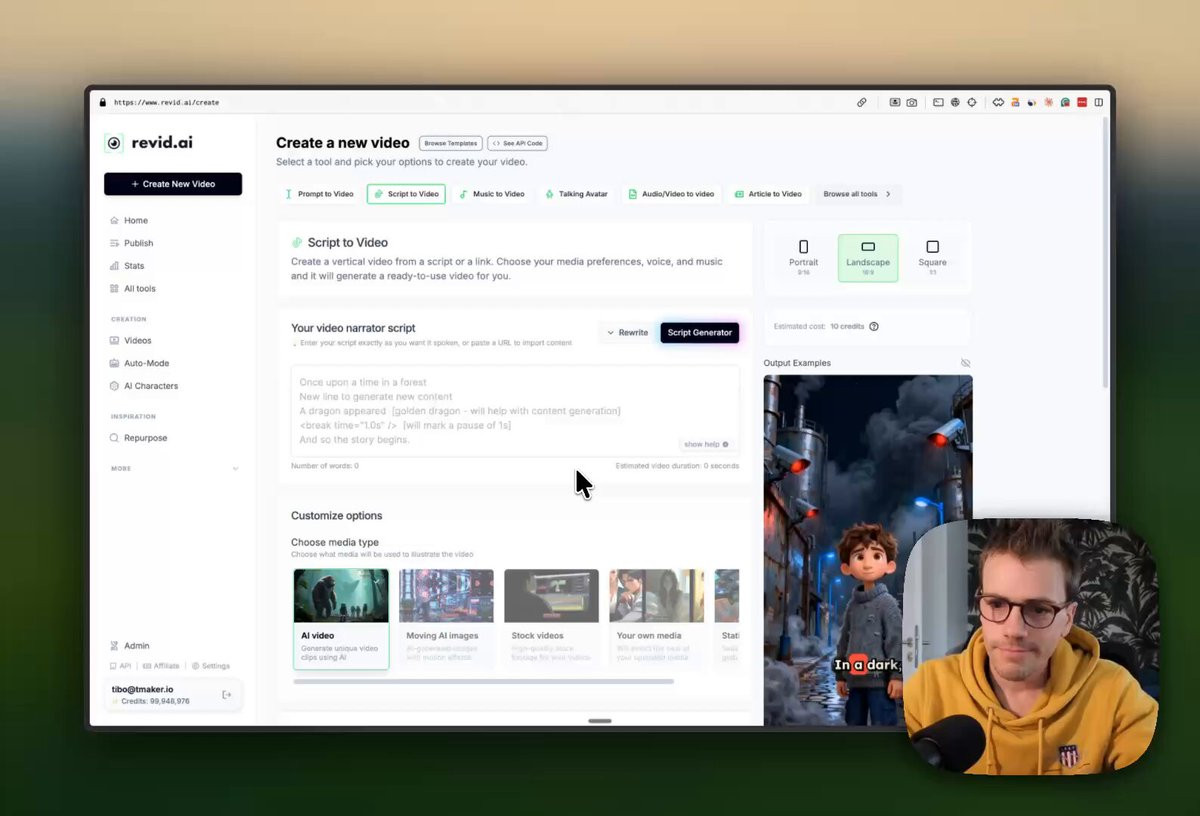This screenshot has height=816, width=1200.
Task: Click the browser URL address field
Action: pyautogui.click(x=166, y=102)
